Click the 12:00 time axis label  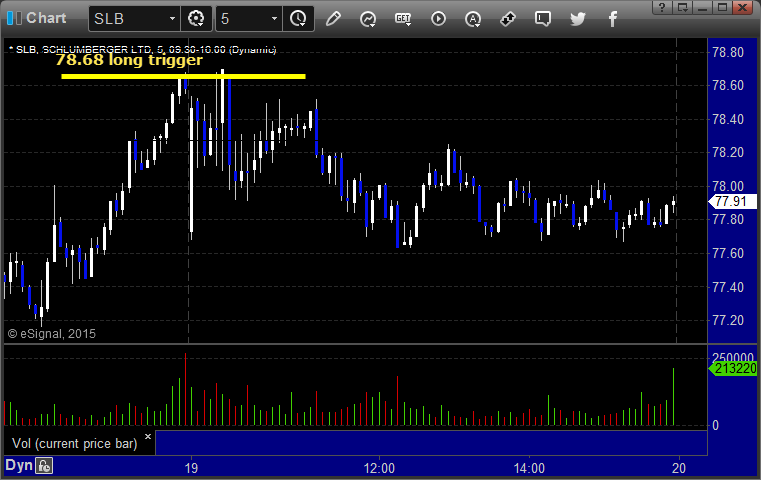379,468
